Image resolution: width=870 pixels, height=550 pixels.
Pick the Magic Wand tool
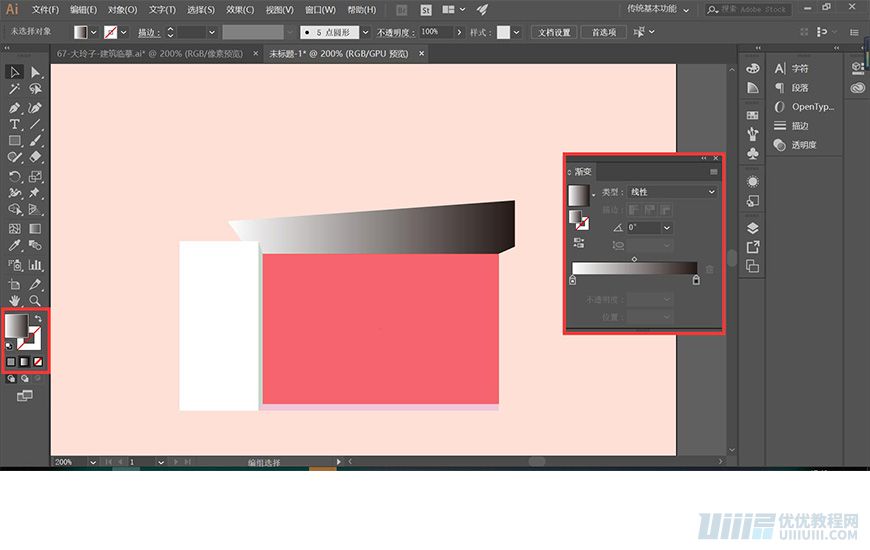coord(14,89)
